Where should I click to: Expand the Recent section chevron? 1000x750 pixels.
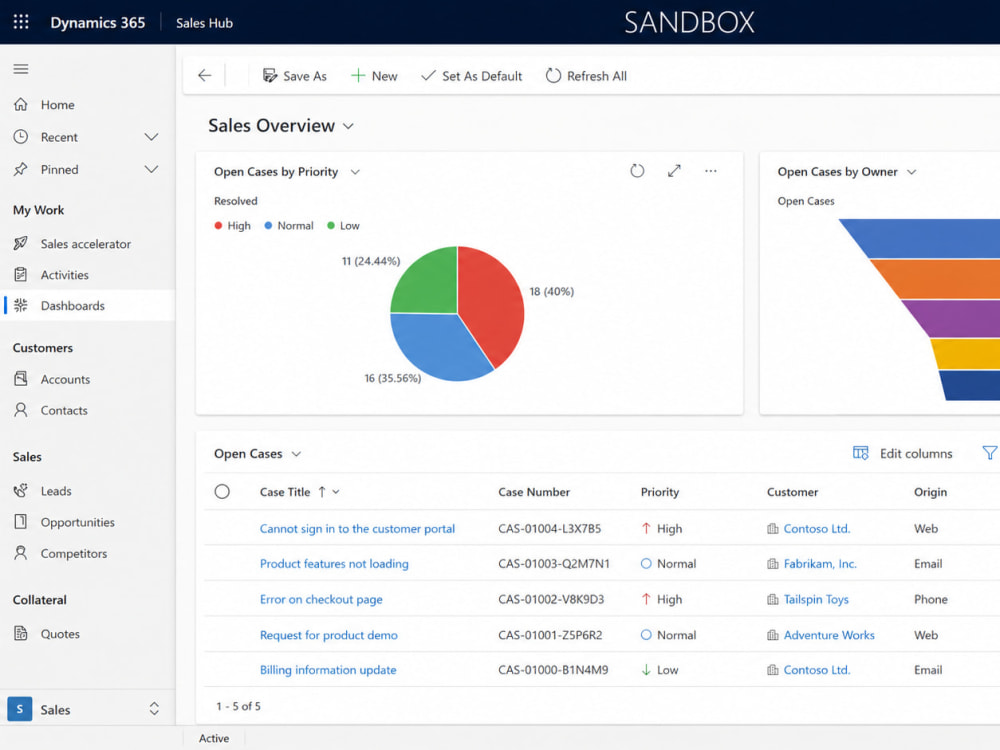click(151, 137)
